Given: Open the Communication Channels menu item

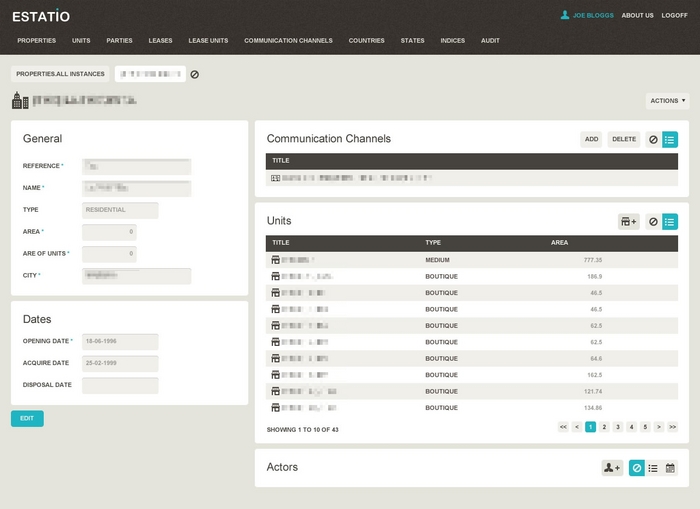Looking at the screenshot, I should pos(288,41).
